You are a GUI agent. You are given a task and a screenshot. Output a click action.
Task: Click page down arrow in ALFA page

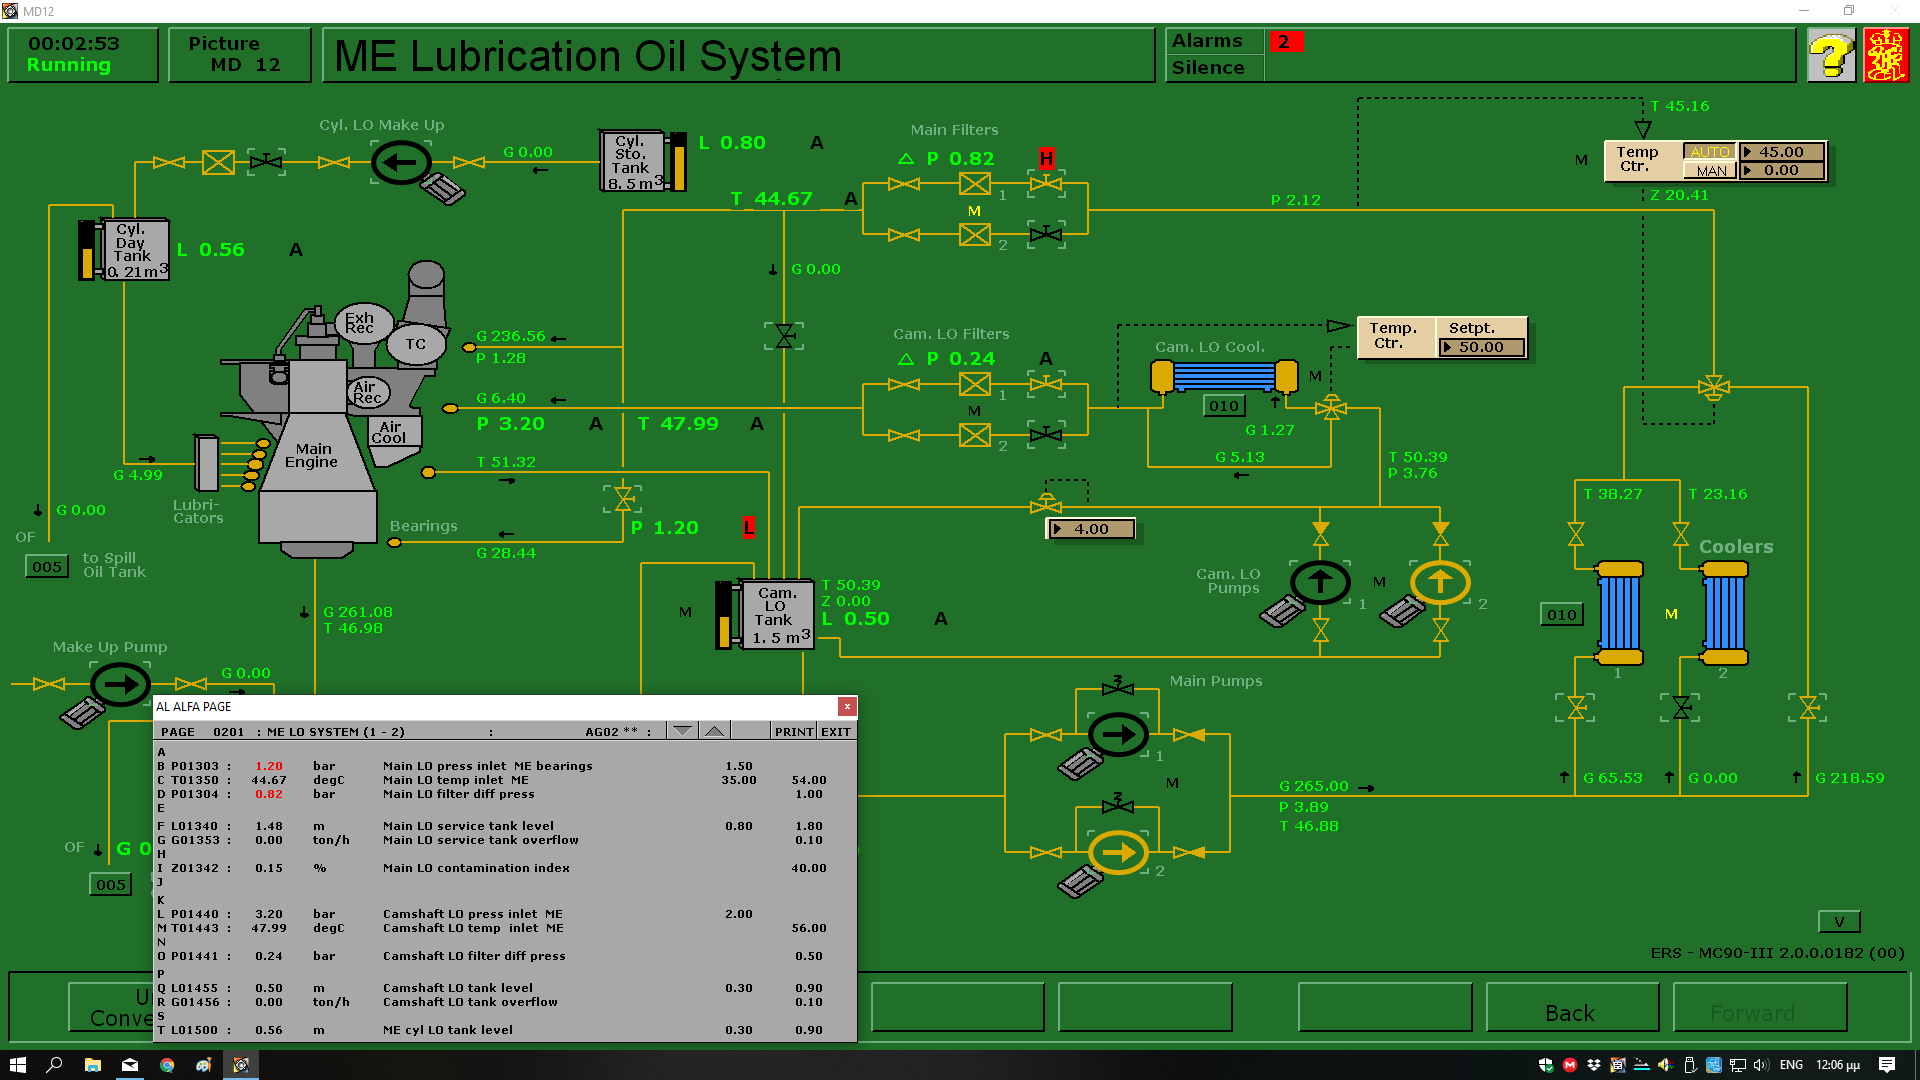pyautogui.click(x=682, y=731)
